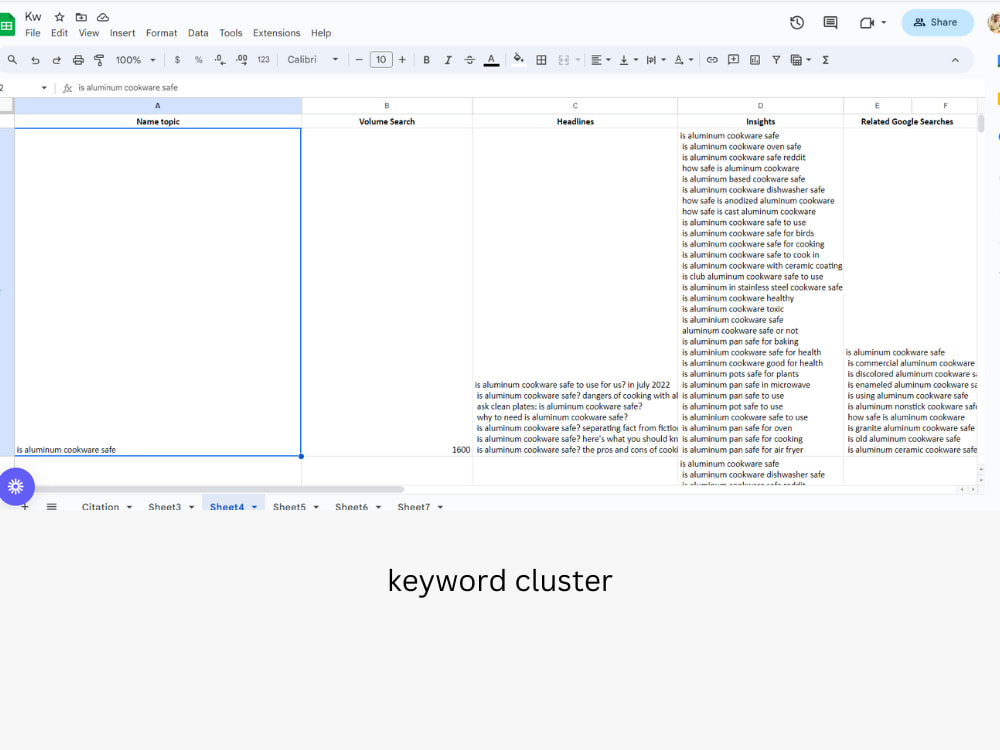This screenshot has width=1000, height=750.
Task: Click the purple floating extension button
Action: coord(17,487)
